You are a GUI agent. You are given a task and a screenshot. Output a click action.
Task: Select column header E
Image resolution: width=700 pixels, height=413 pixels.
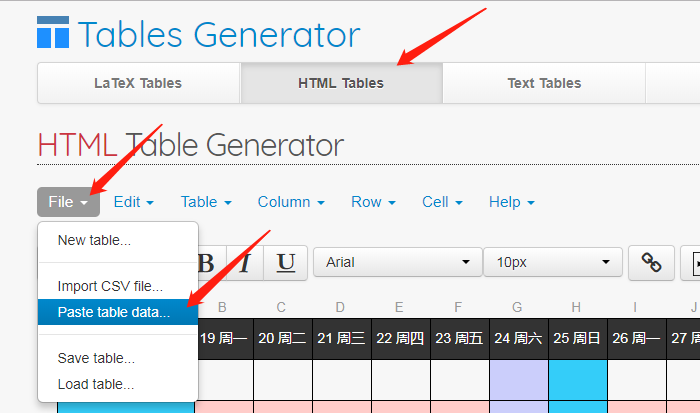pos(399,307)
